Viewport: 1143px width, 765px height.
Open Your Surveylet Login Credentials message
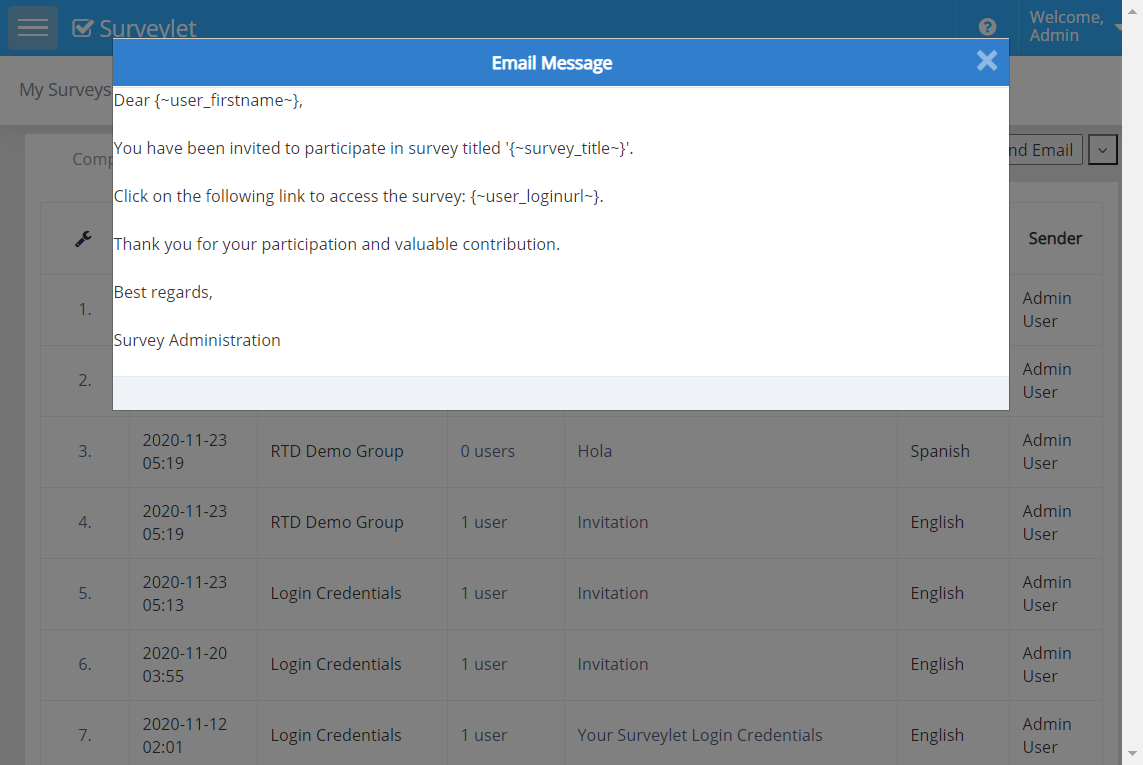pos(699,735)
